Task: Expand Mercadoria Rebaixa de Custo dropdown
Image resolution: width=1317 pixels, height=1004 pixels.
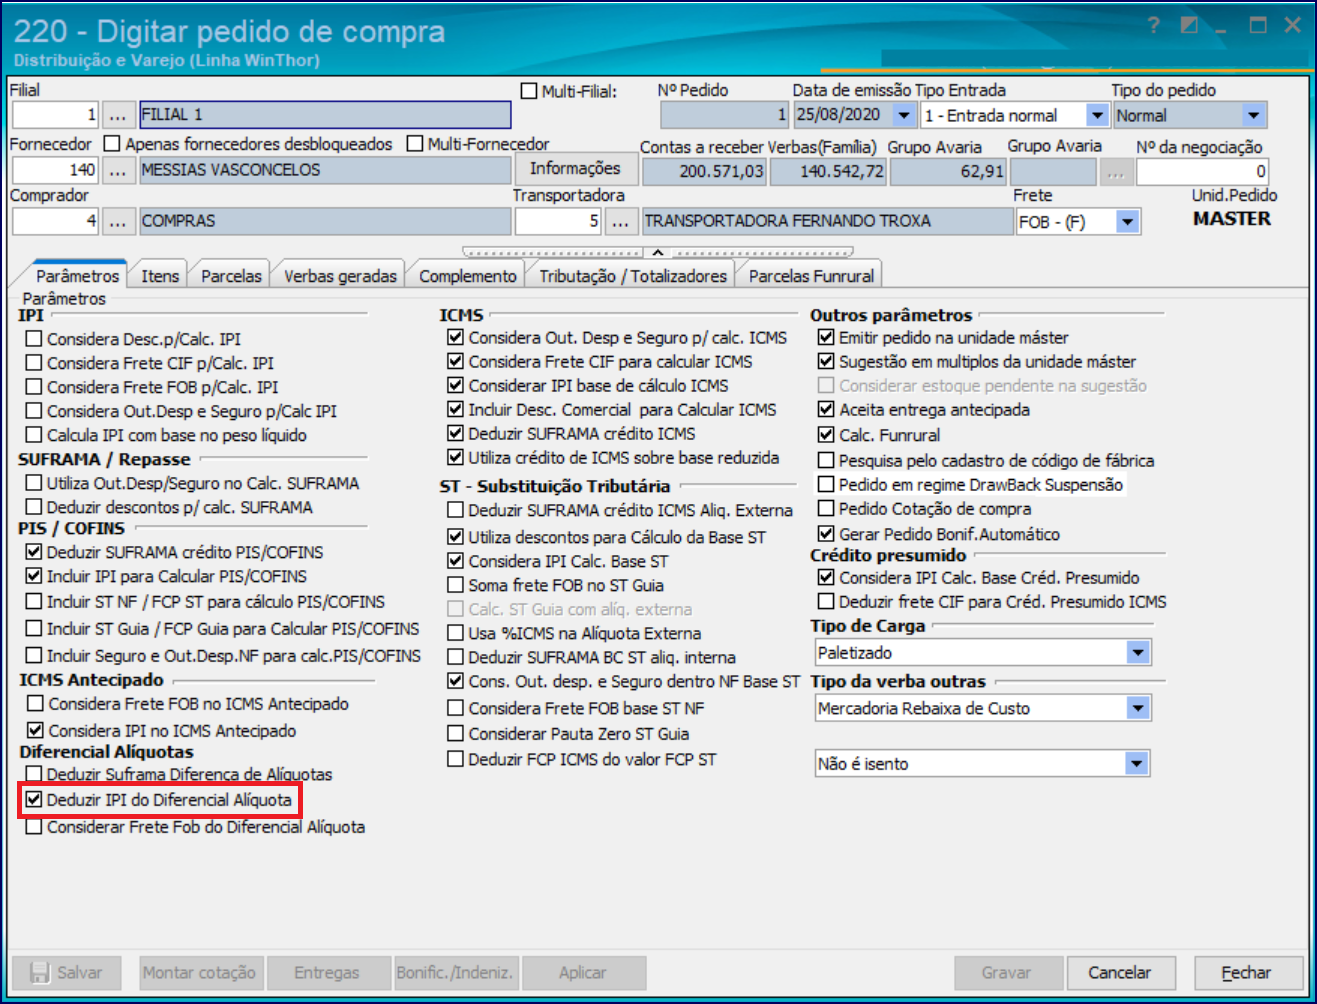Action: click(1138, 709)
